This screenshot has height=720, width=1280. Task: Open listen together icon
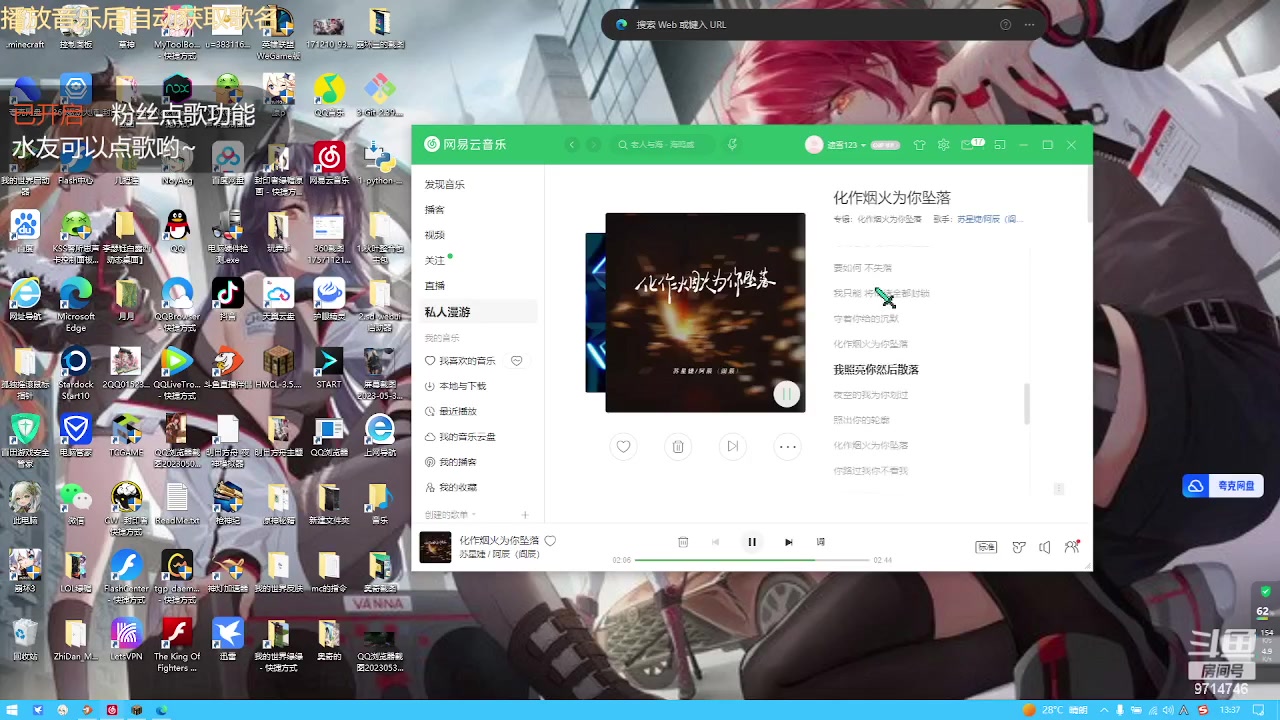(x=1072, y=547)
